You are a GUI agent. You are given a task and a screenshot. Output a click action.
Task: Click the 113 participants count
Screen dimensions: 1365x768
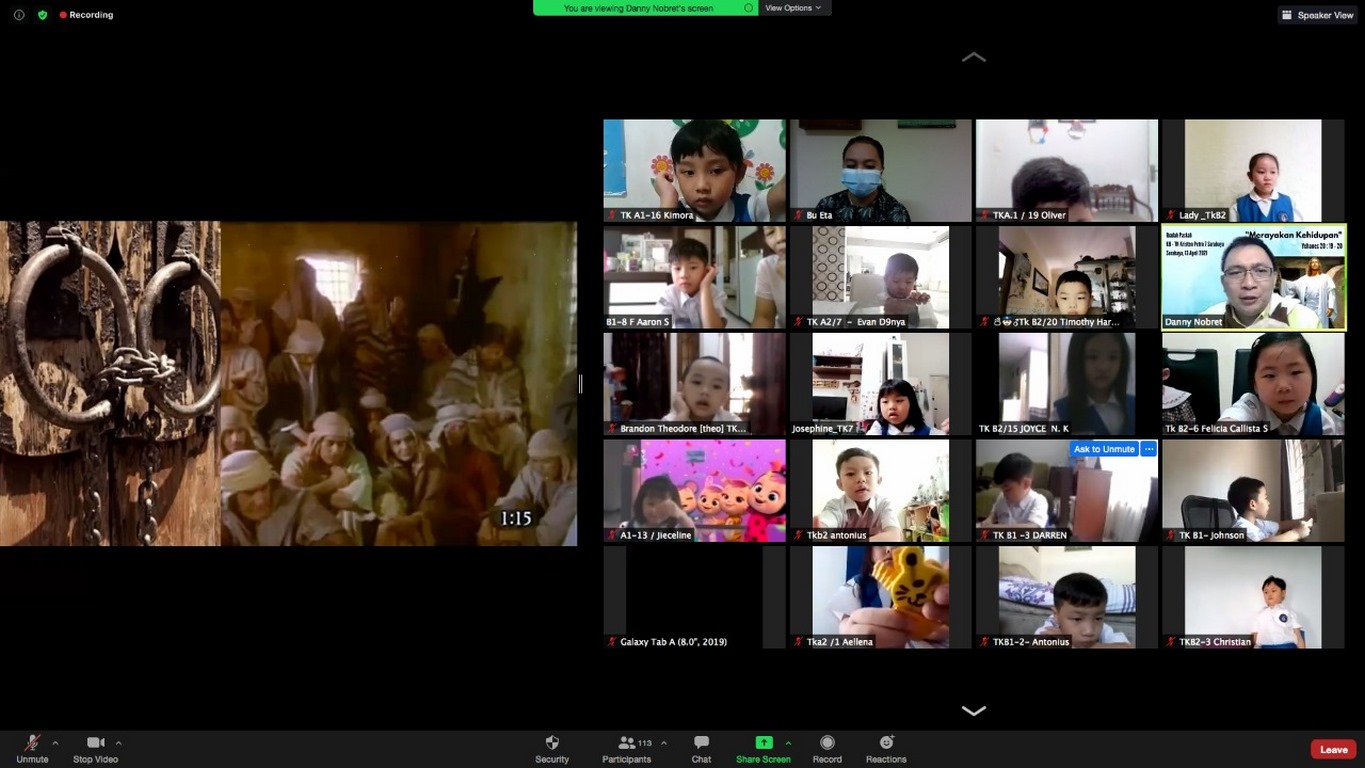645,743
